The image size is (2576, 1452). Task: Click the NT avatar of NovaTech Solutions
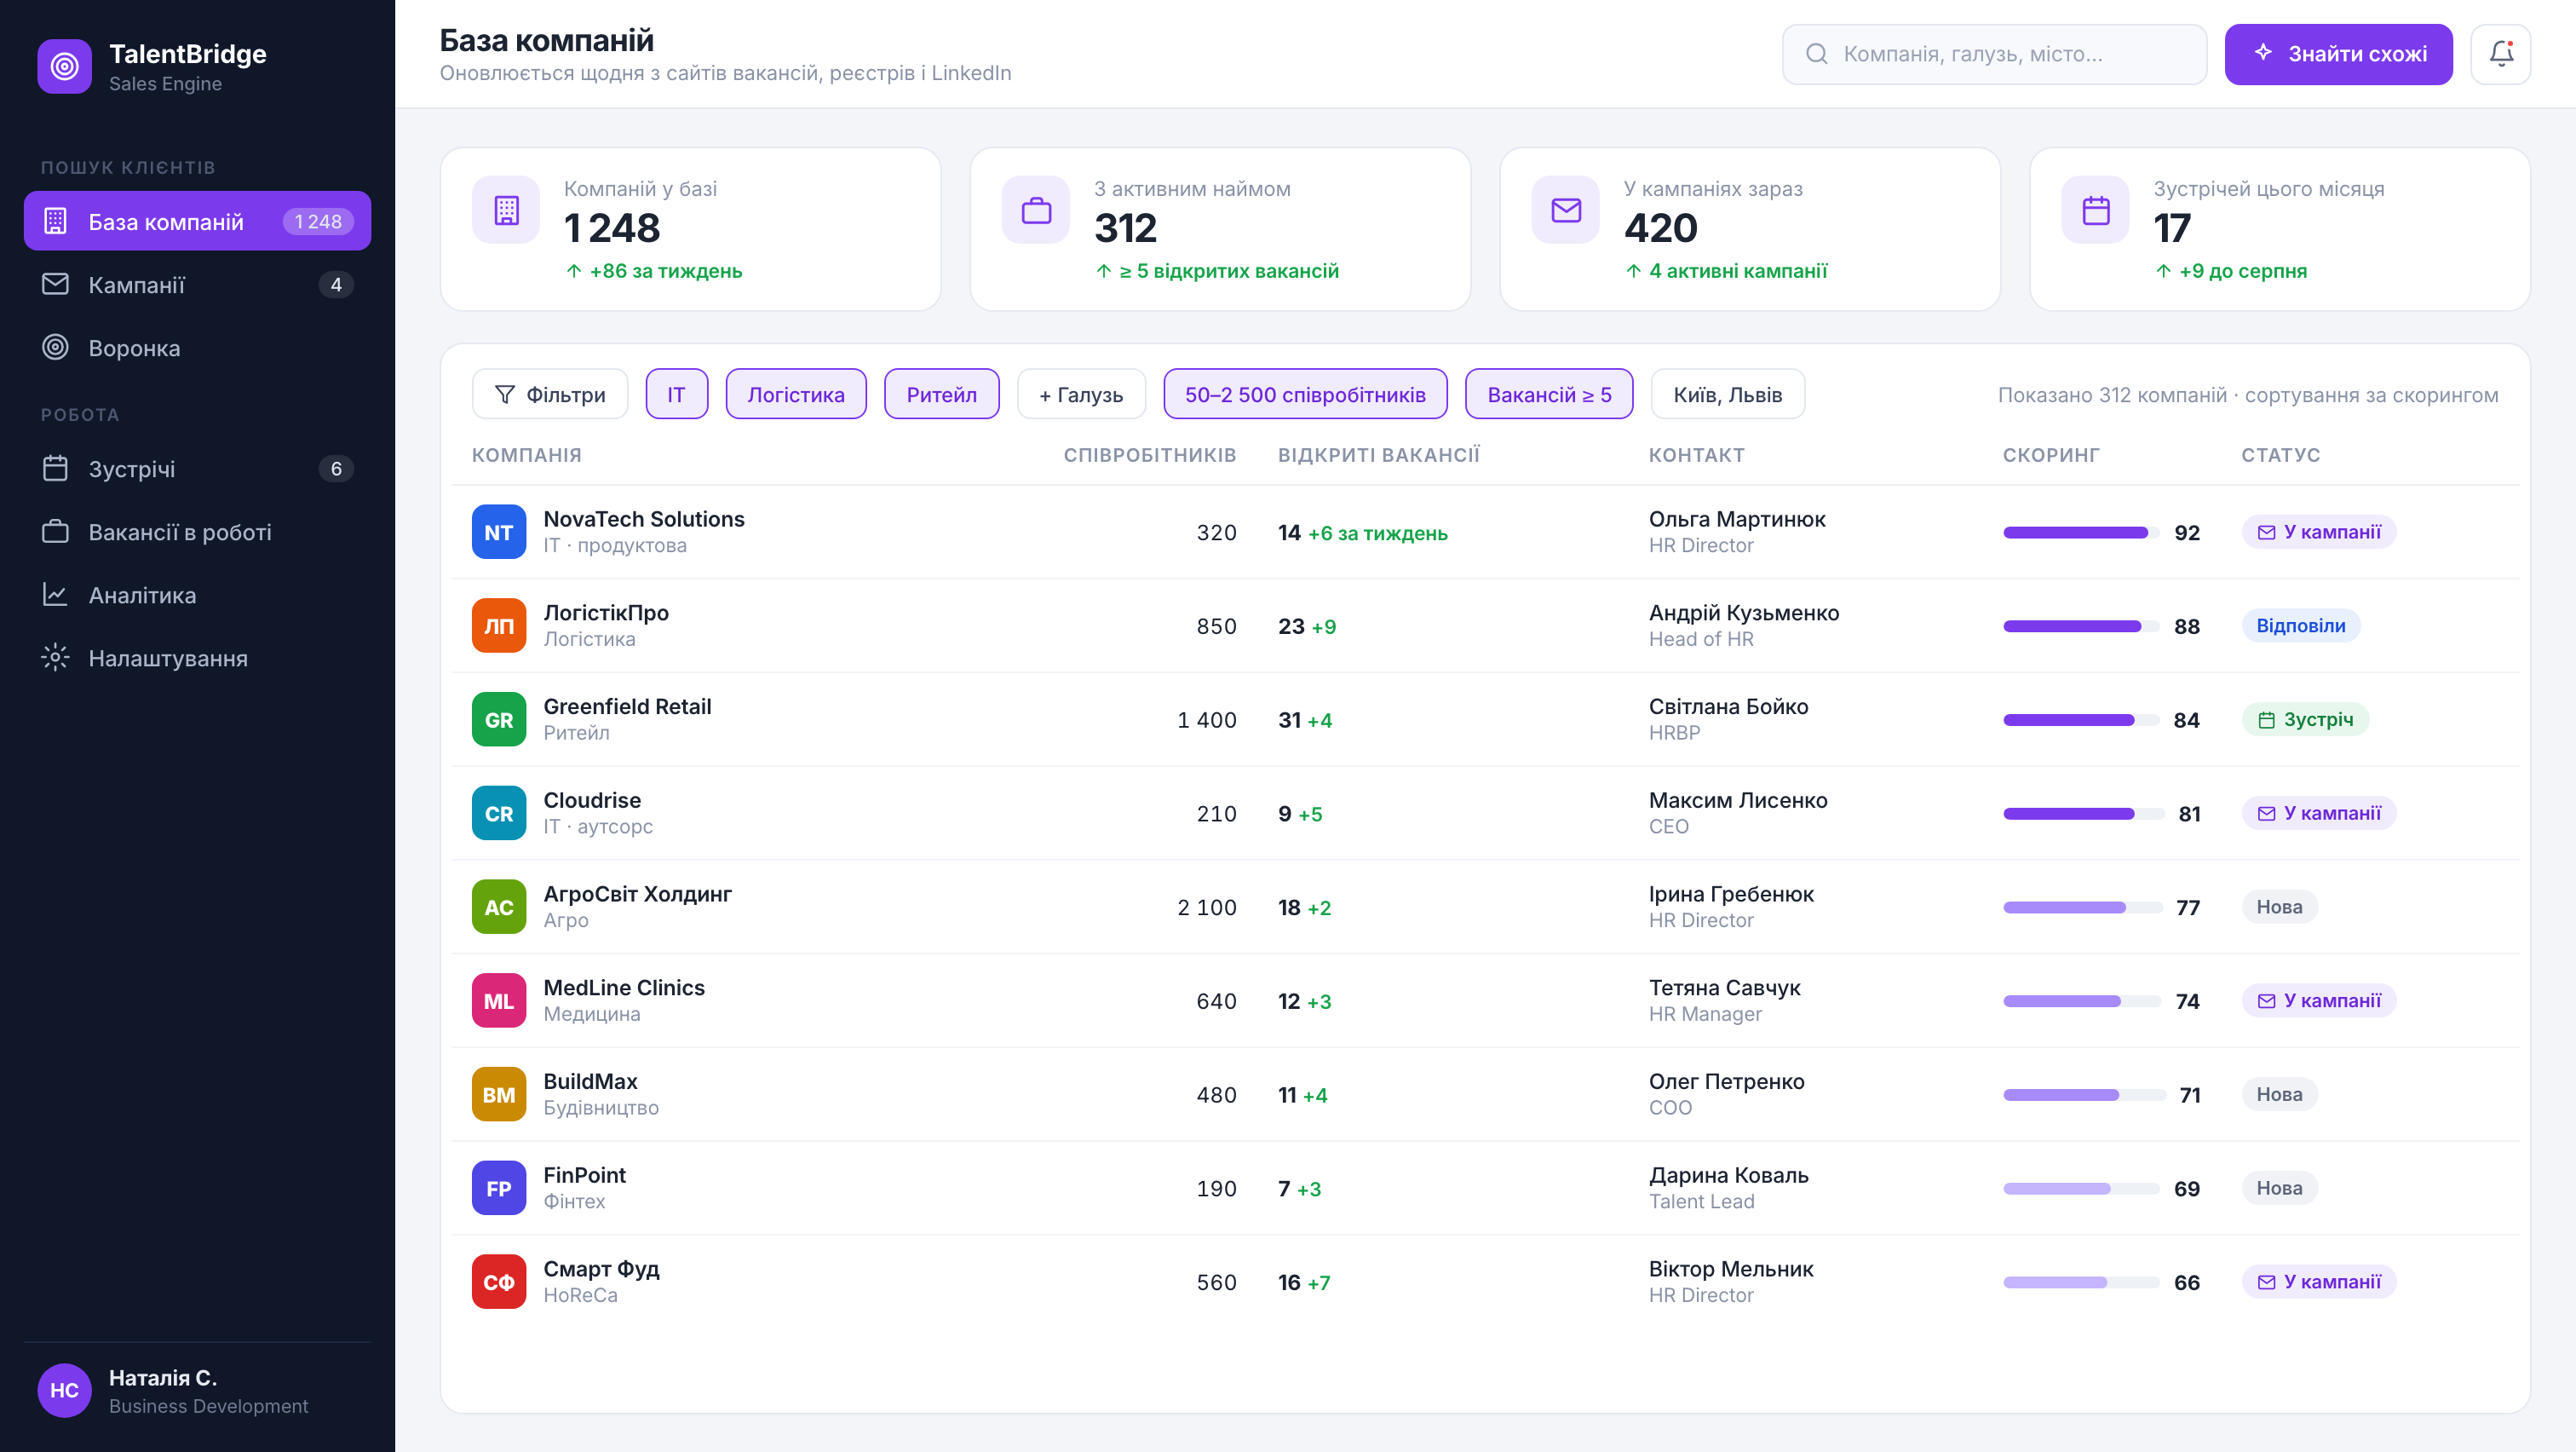coord(499,532)
